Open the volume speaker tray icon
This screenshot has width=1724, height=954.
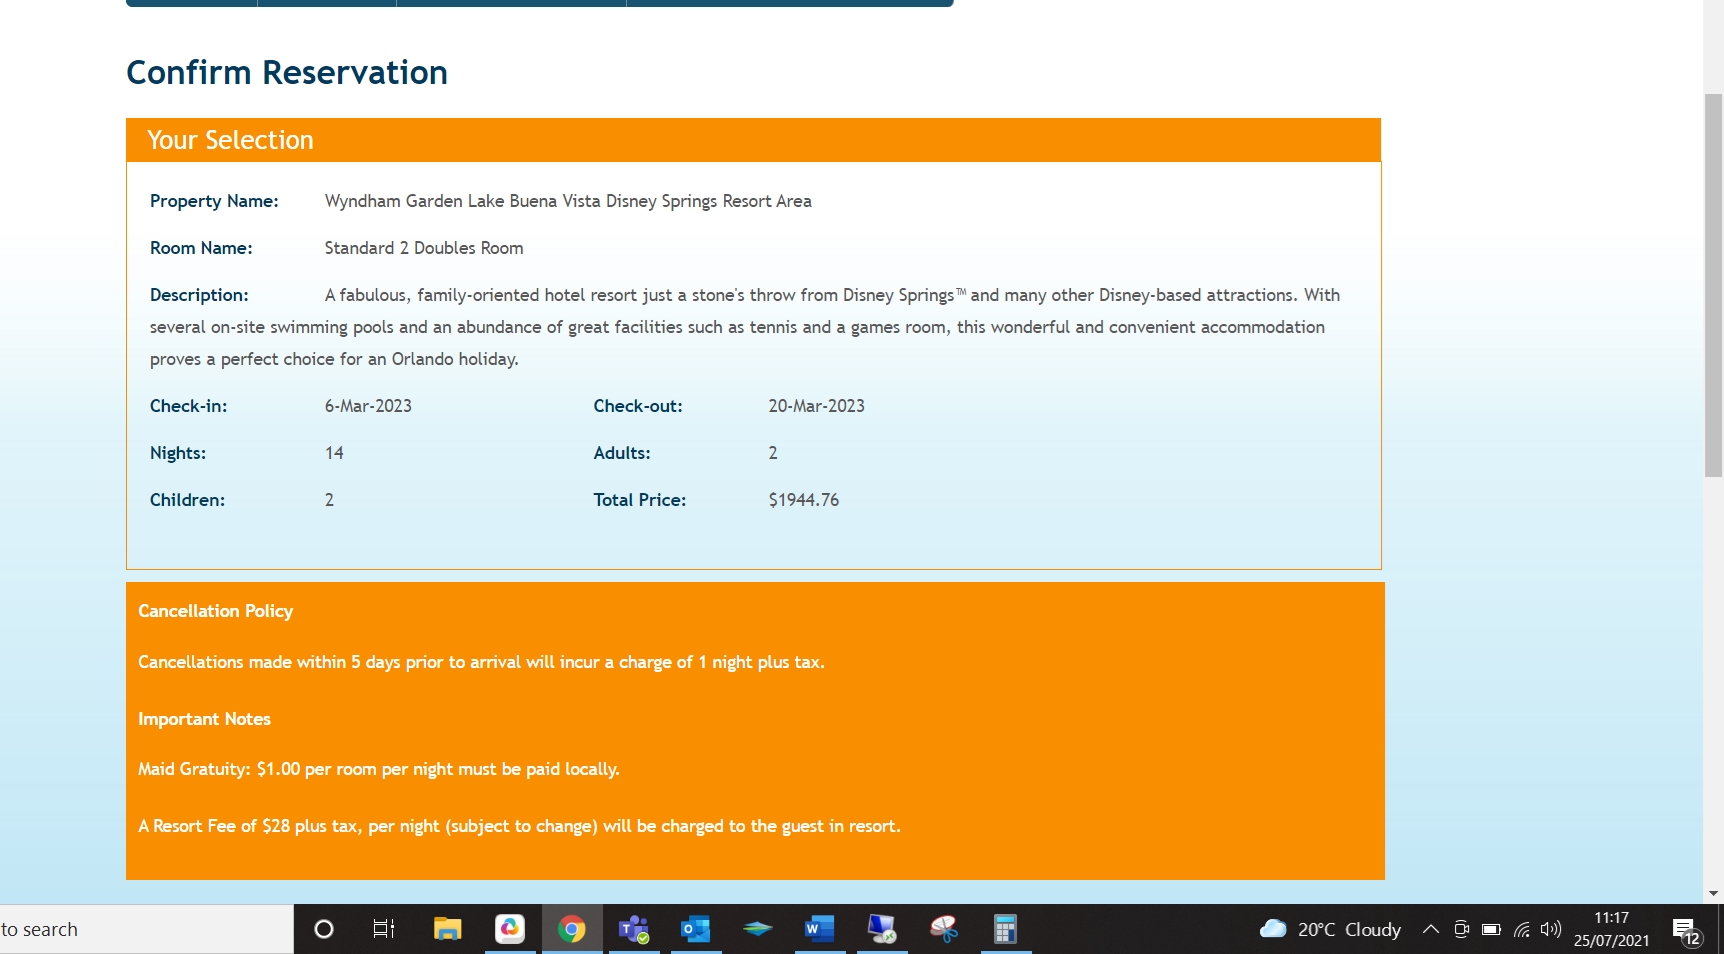[x=1551, y=929]
